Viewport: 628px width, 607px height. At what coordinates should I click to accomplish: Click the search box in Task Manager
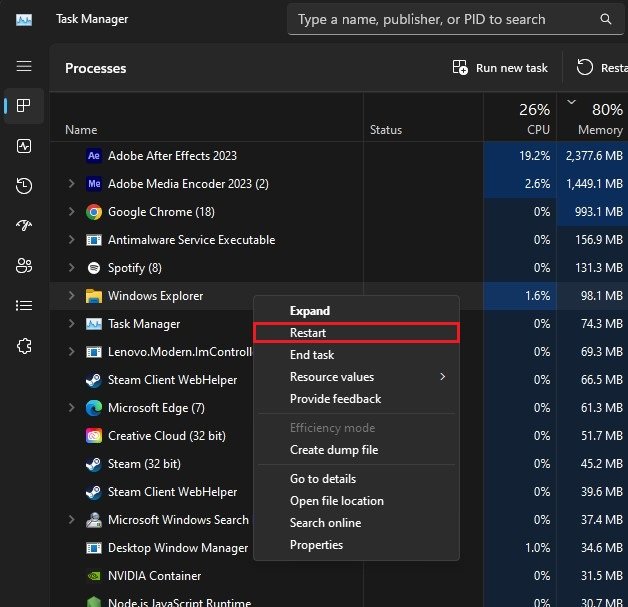(x=445, y=19)
